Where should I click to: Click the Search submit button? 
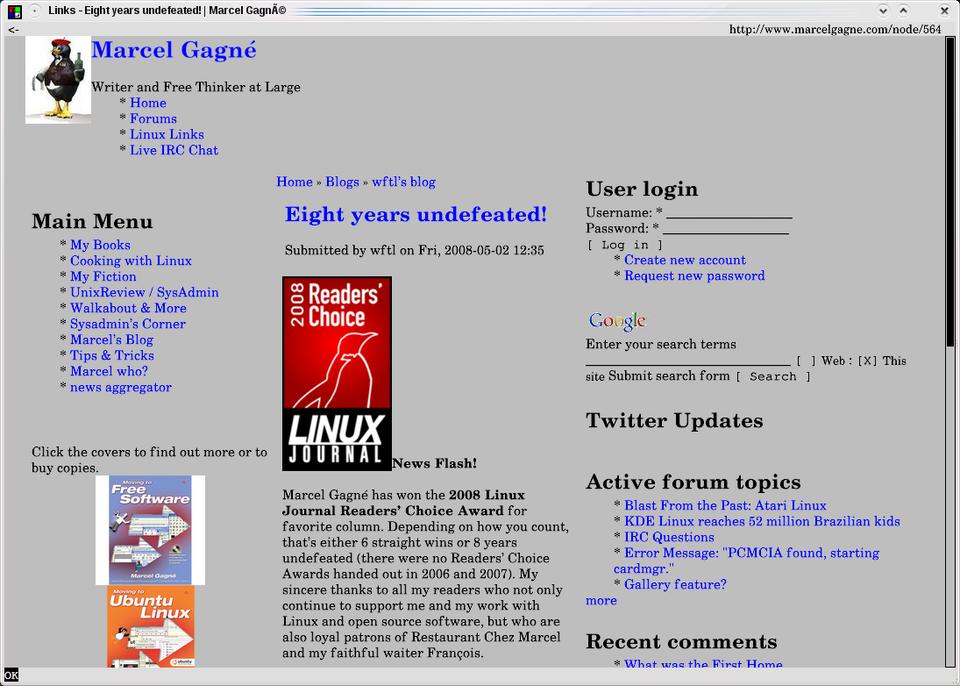tap(773, 377)
